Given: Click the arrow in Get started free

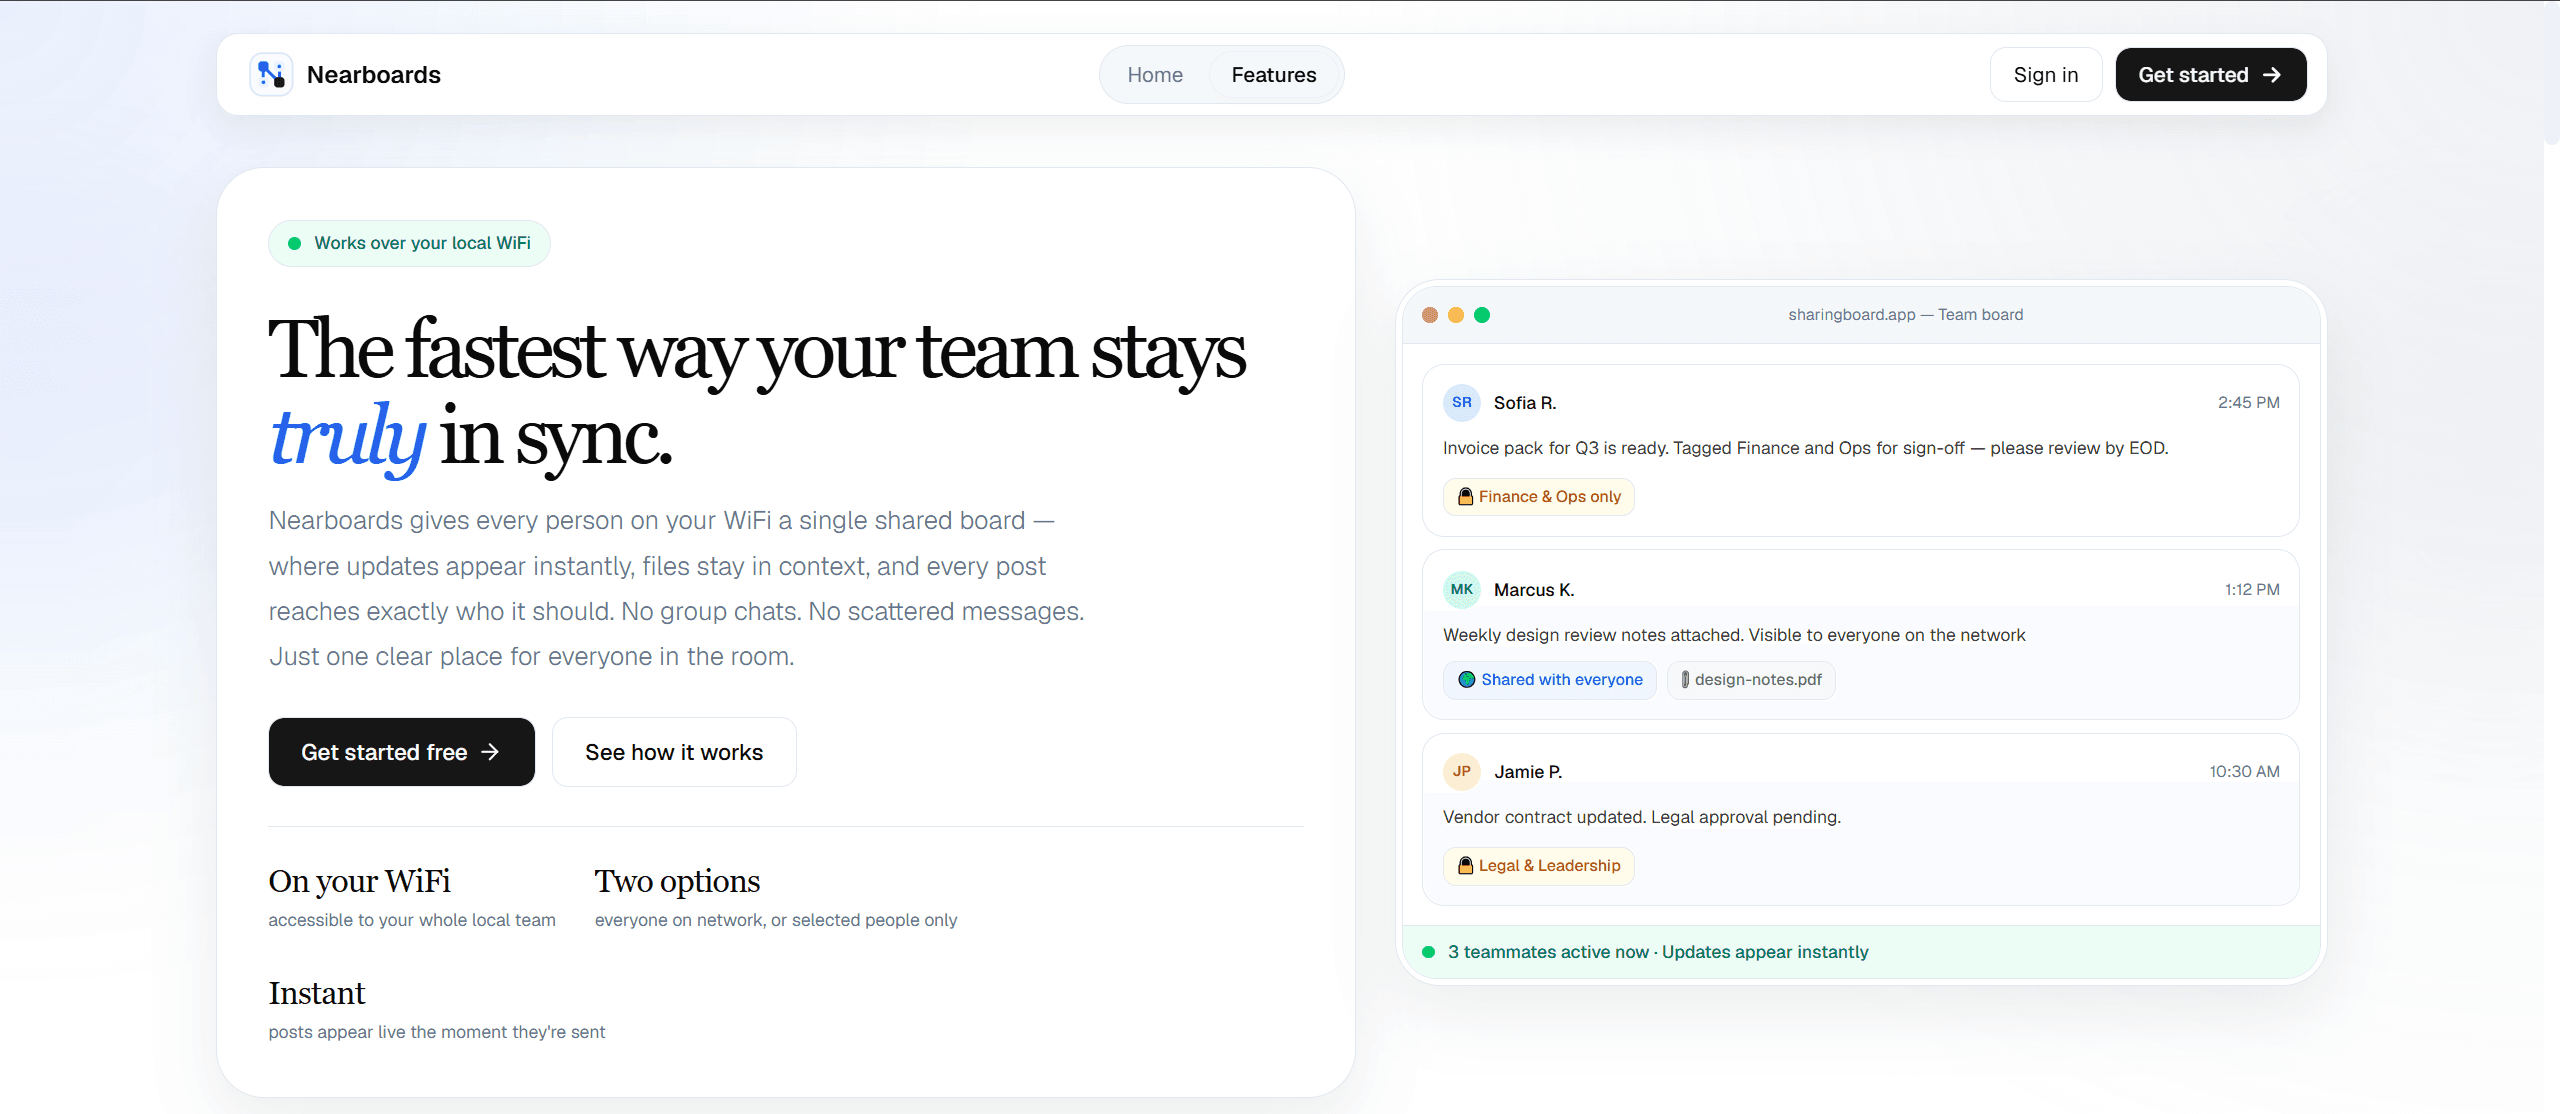Looking at the screenshot, I should (x=490, y=752).
